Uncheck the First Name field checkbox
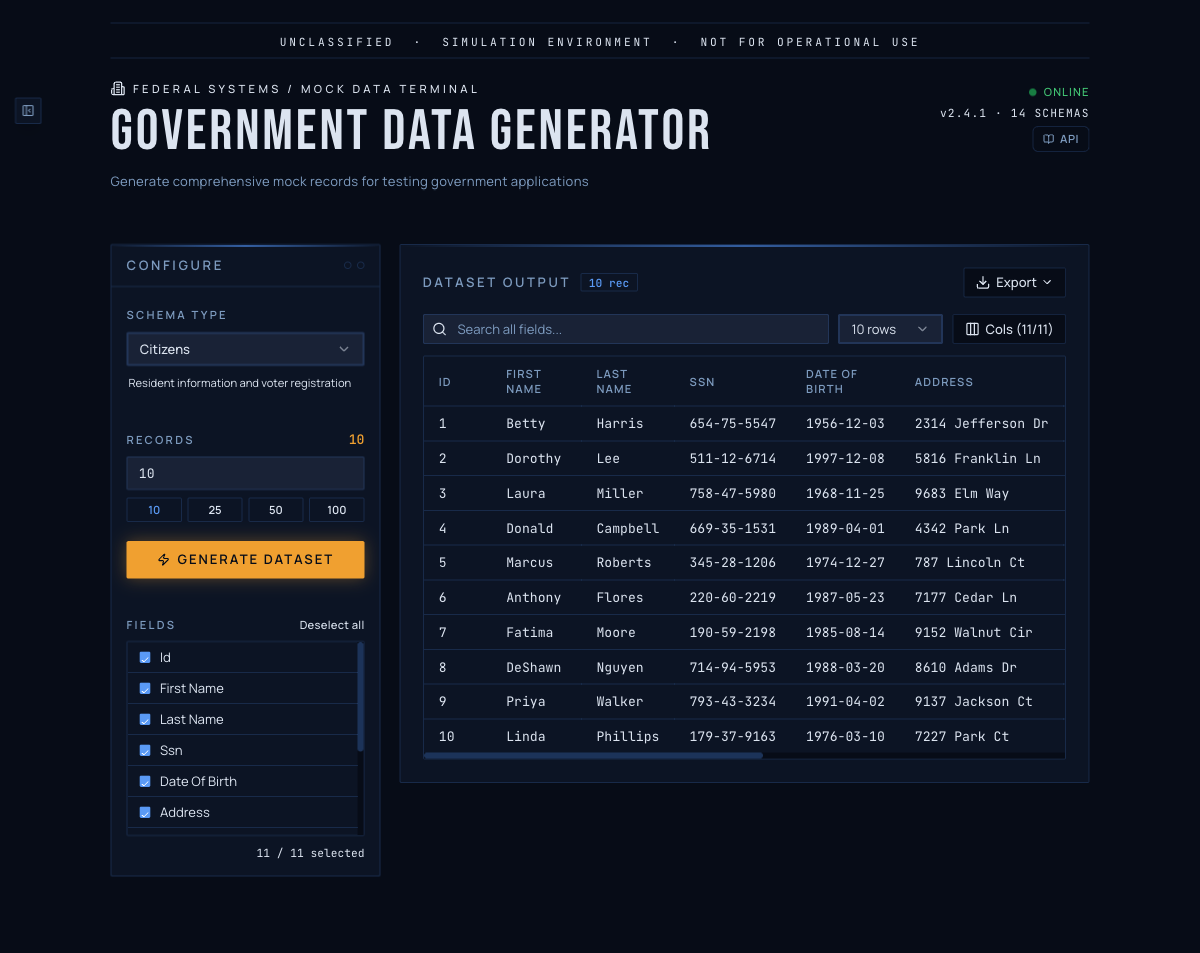This screenshot has width=1200, height=953. pos(145,688)
